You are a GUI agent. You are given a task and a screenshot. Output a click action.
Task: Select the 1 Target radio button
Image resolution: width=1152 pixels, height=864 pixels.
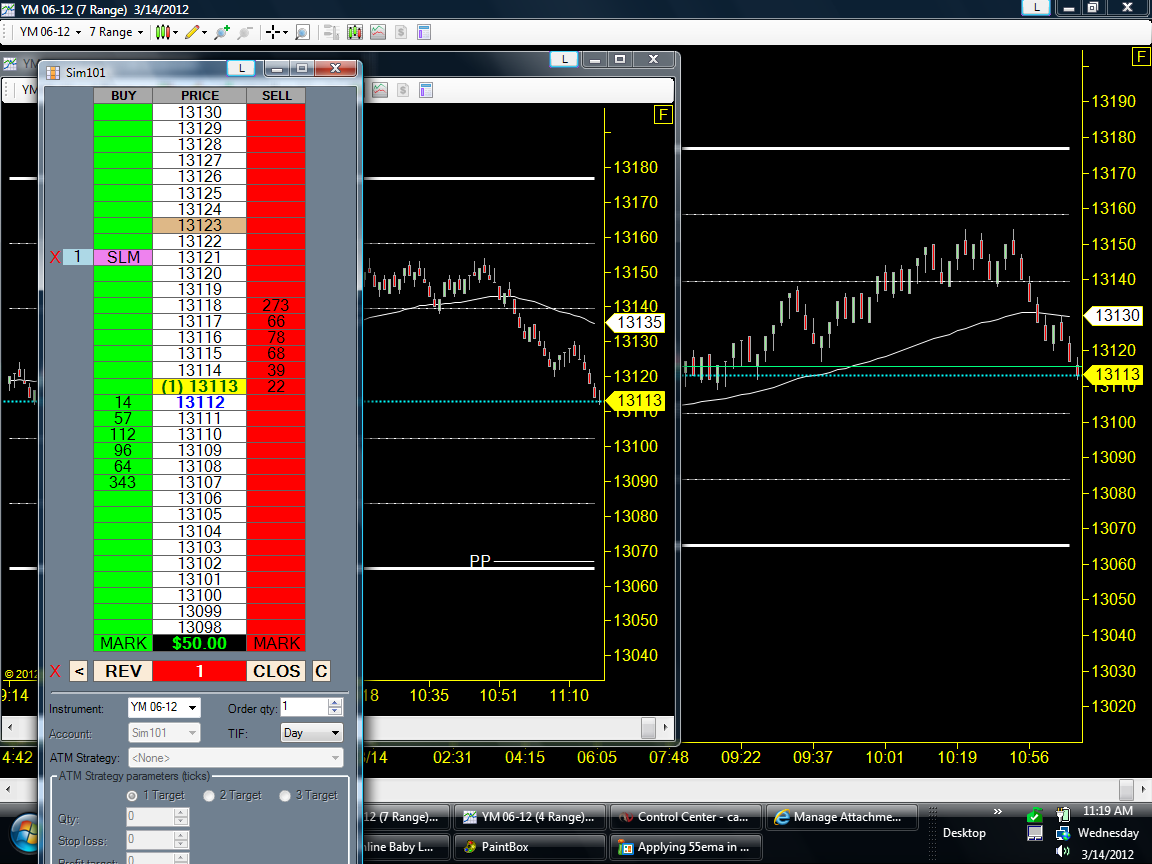coord(132,796)
